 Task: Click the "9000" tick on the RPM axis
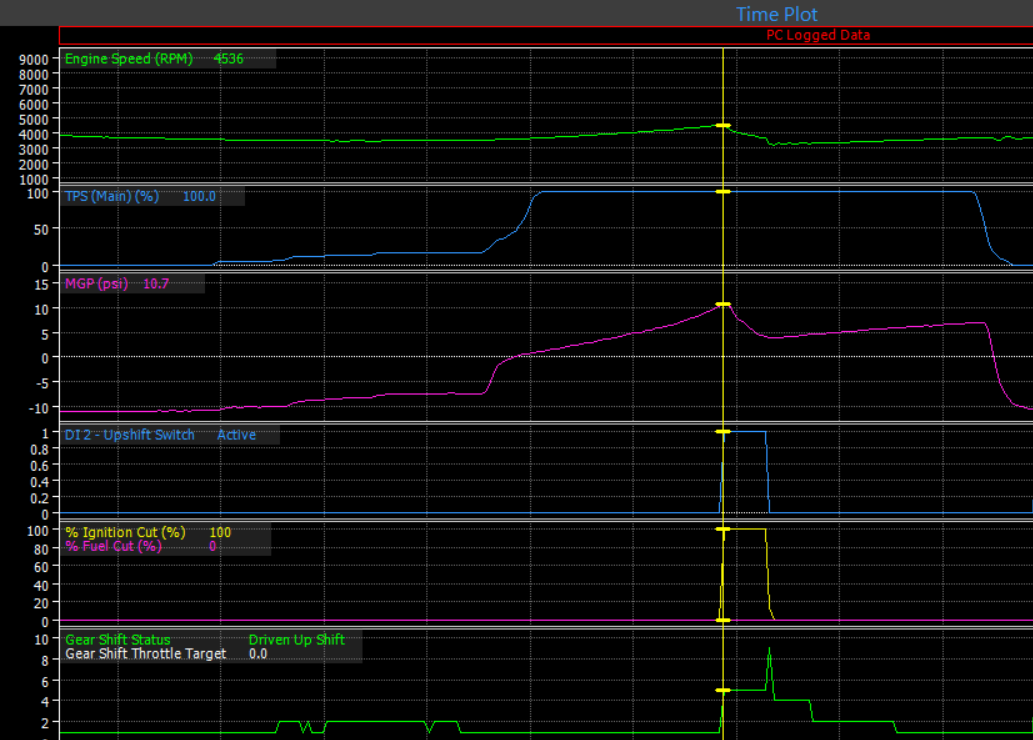coord(34,60)
